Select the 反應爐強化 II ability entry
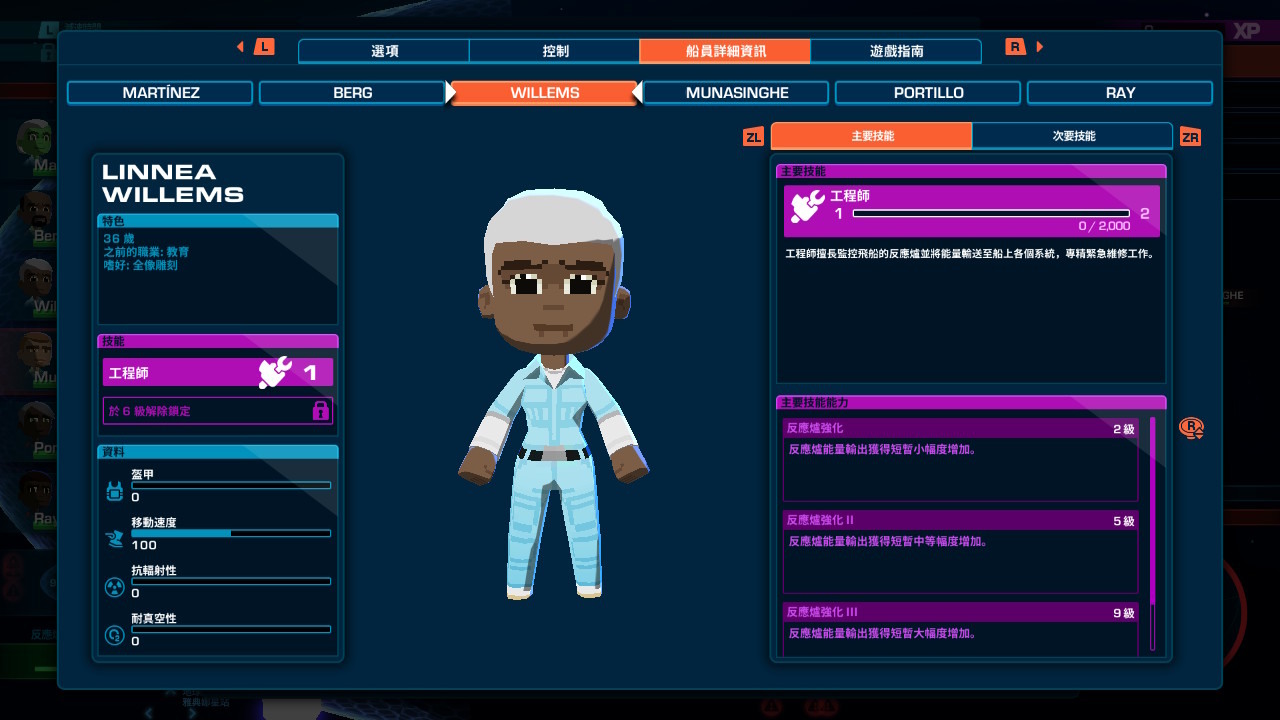 960,552
